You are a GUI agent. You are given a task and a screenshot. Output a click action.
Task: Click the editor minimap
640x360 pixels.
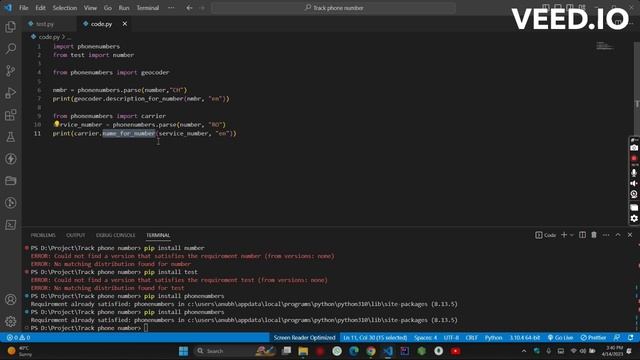click(604, 46)
